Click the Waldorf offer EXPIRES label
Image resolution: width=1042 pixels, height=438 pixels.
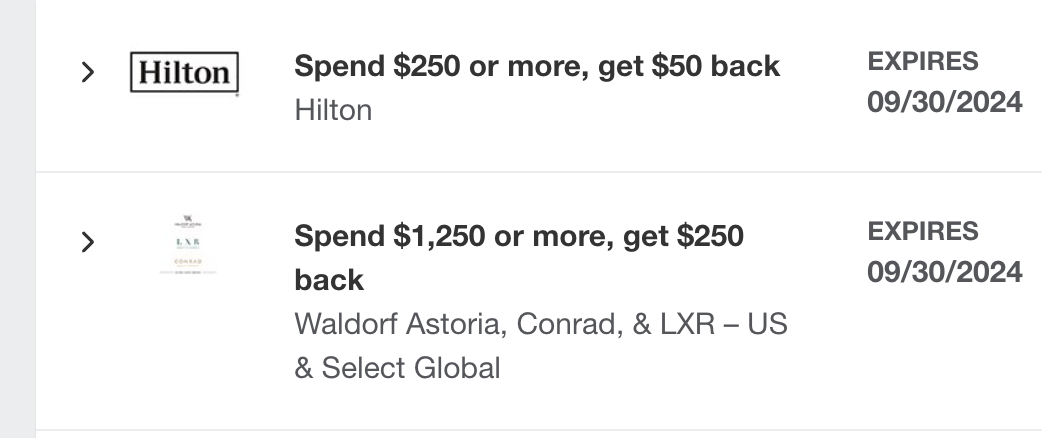922,231
